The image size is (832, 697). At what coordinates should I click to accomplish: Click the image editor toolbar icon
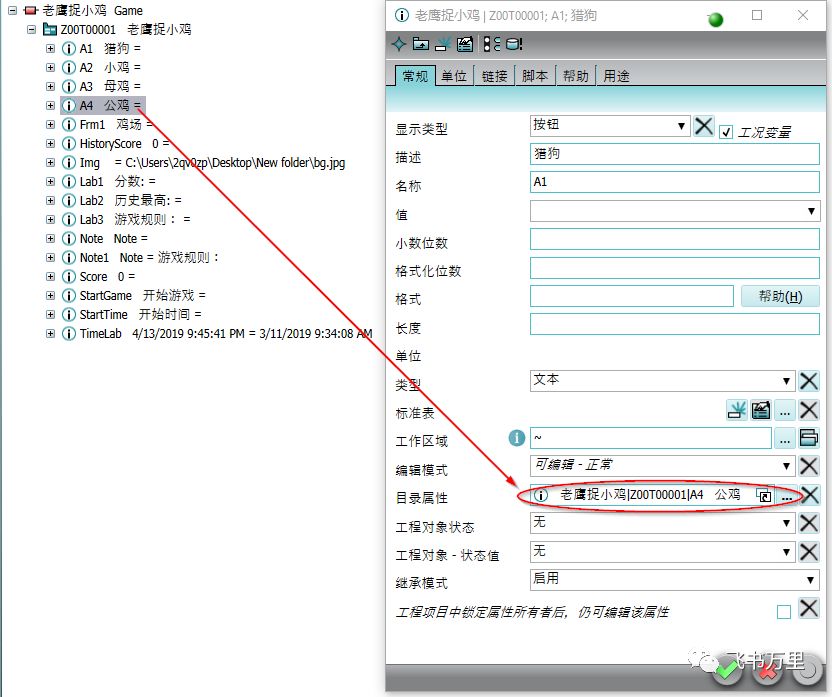tap(465, 43)
